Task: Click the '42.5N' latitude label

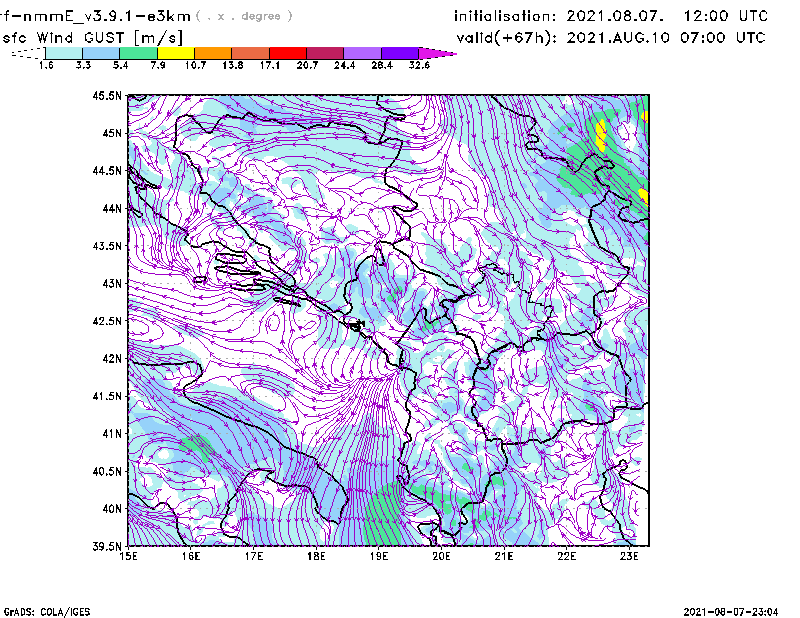Action: coord(107,321)
